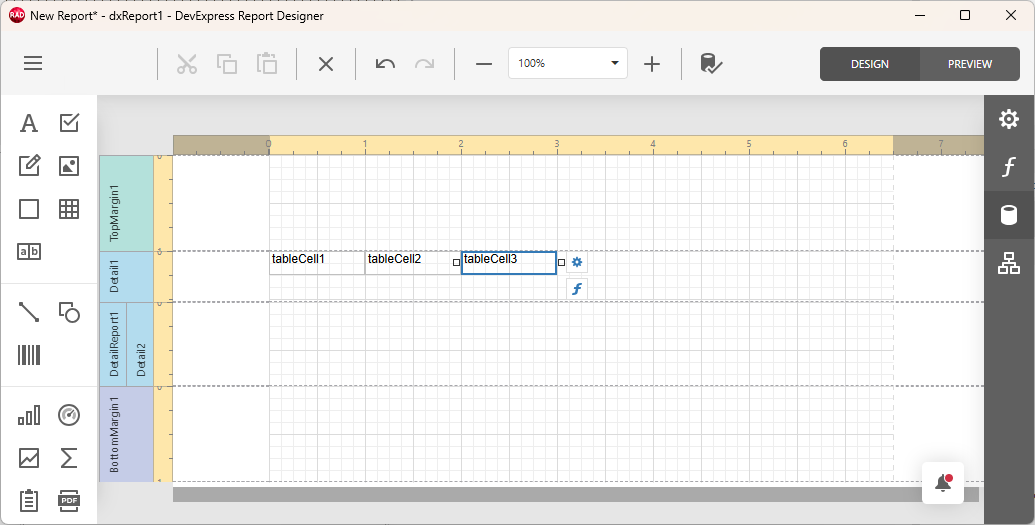Select the Panel control tool
1035x525 pixels.
pos(29,209)
